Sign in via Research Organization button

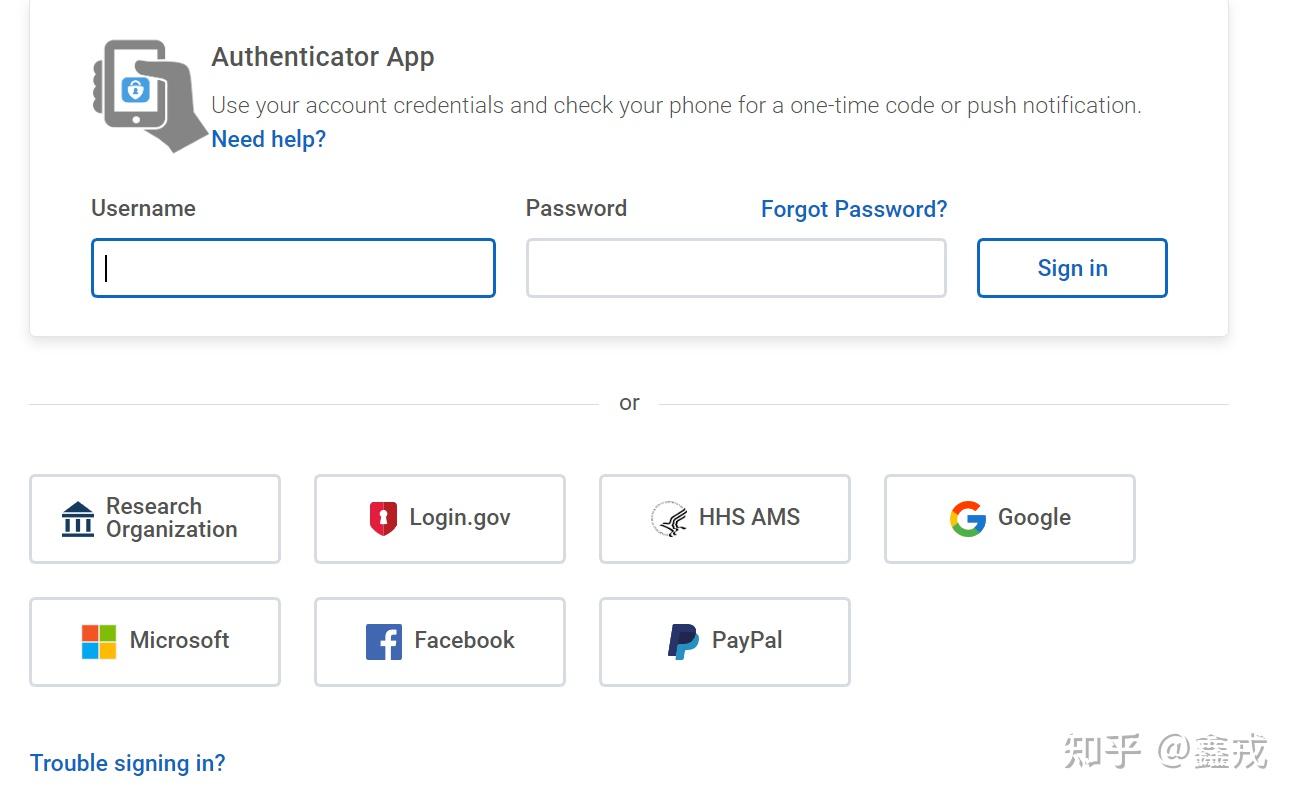pos(155,519)
